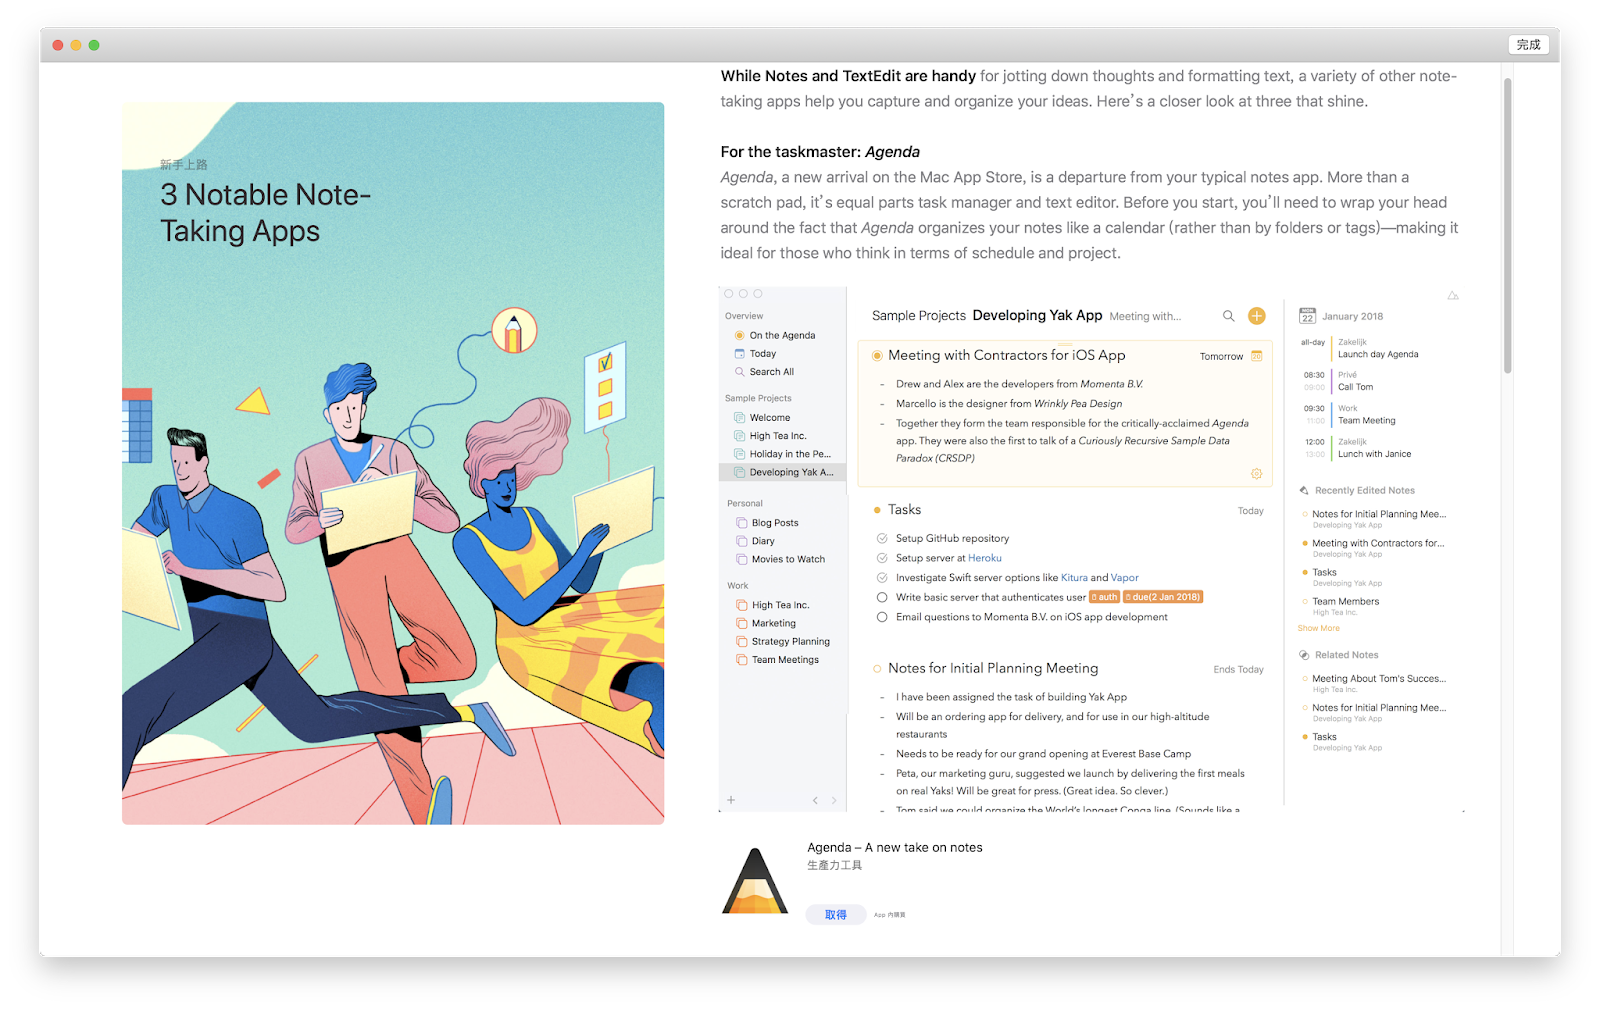Toggle Setup GitHub repository checkbox

(882, 538)
